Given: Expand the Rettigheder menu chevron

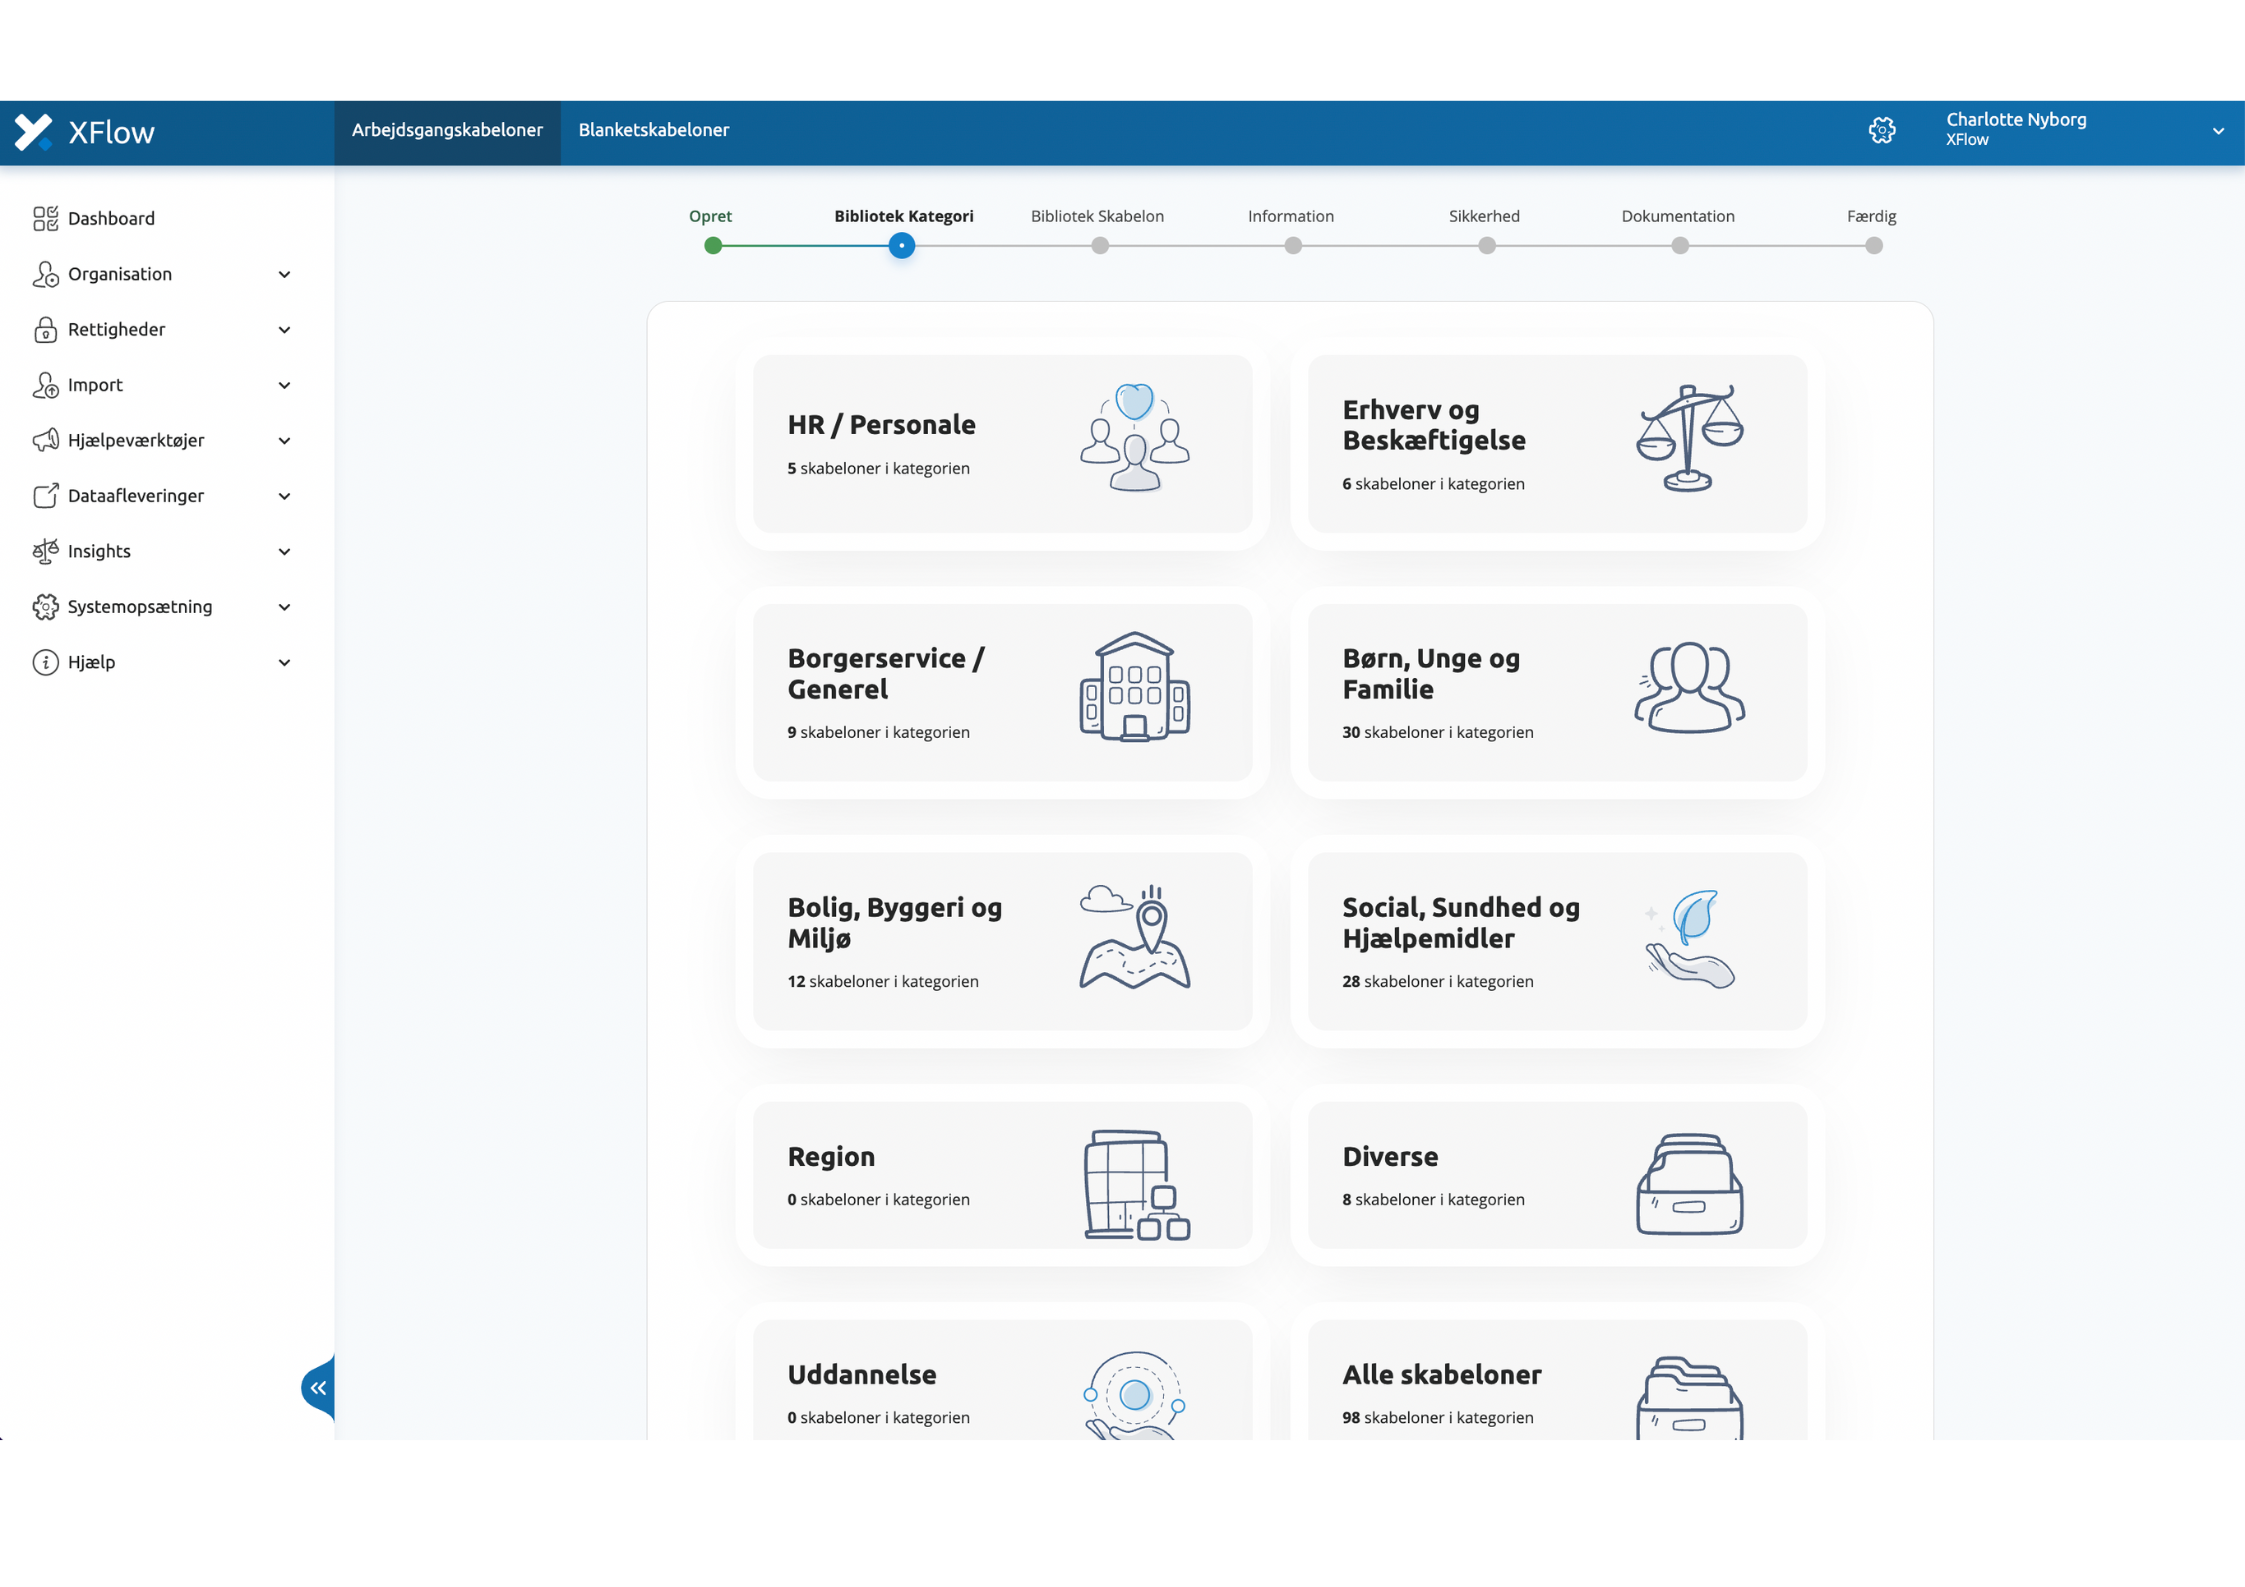Looking at the screenshot, I should pos(284,330).
